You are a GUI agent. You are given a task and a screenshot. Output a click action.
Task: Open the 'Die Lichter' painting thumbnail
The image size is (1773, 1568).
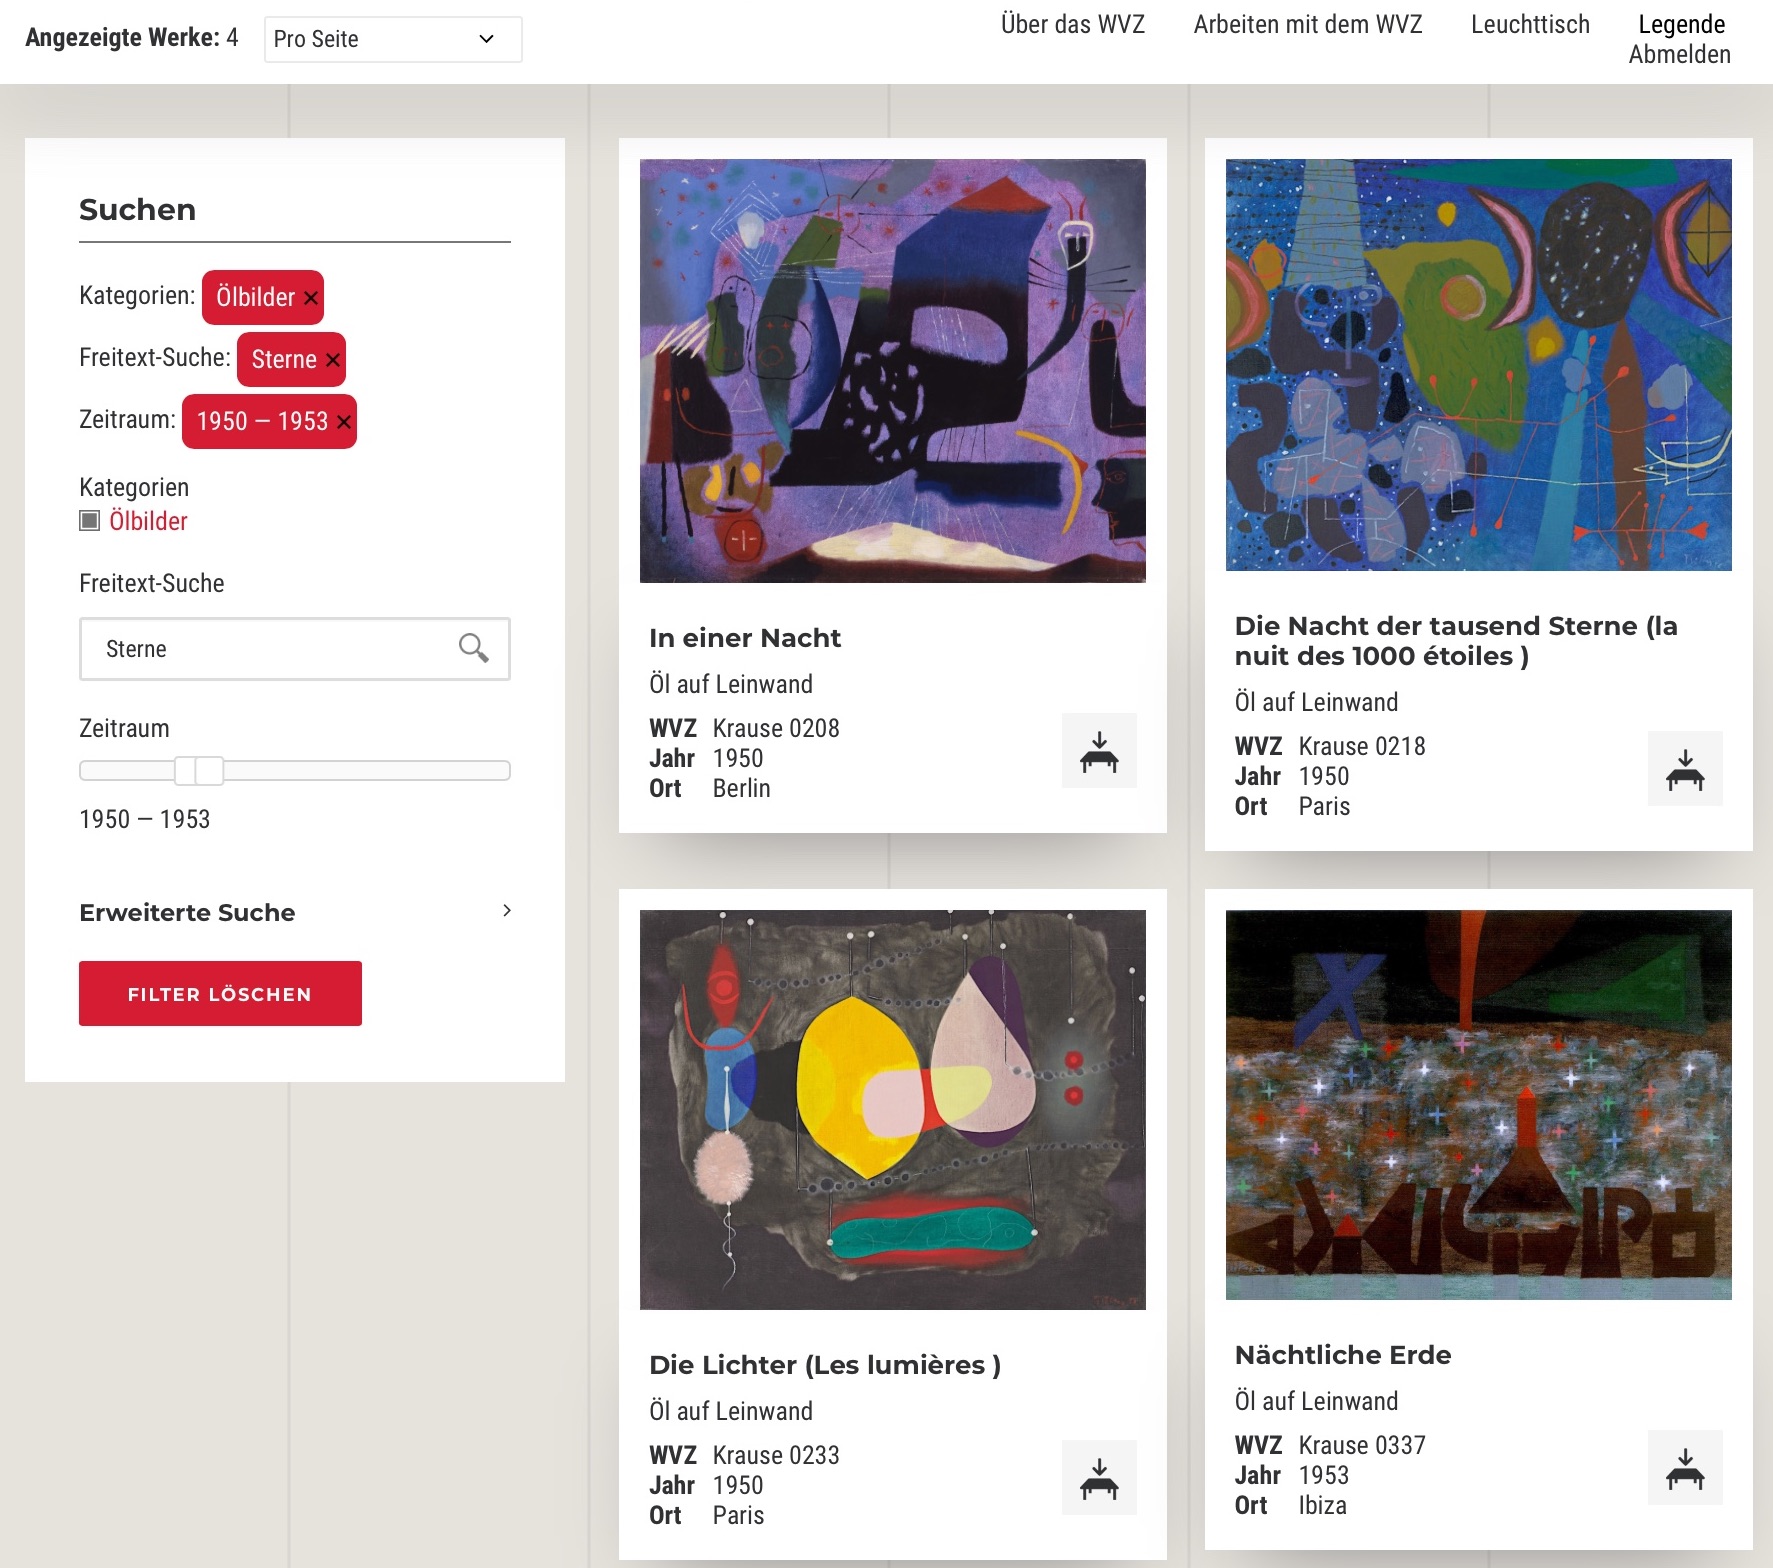pos(892,1109)
